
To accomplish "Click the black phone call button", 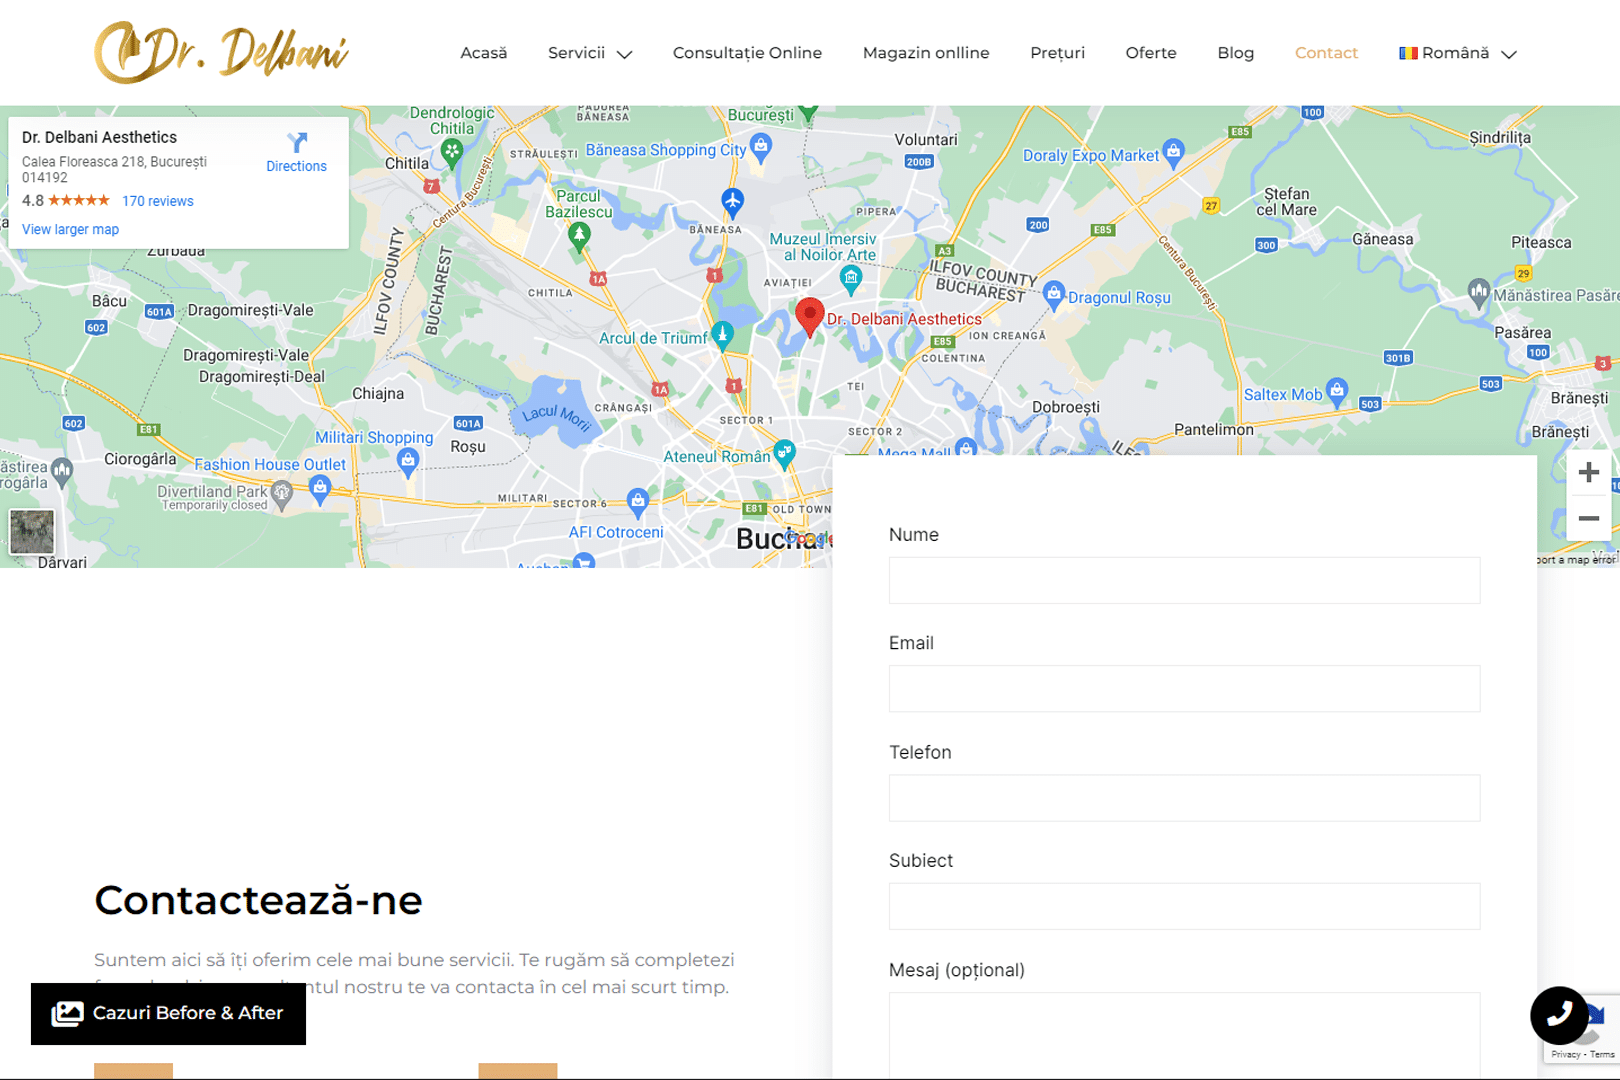I will click(1558, 1015).
